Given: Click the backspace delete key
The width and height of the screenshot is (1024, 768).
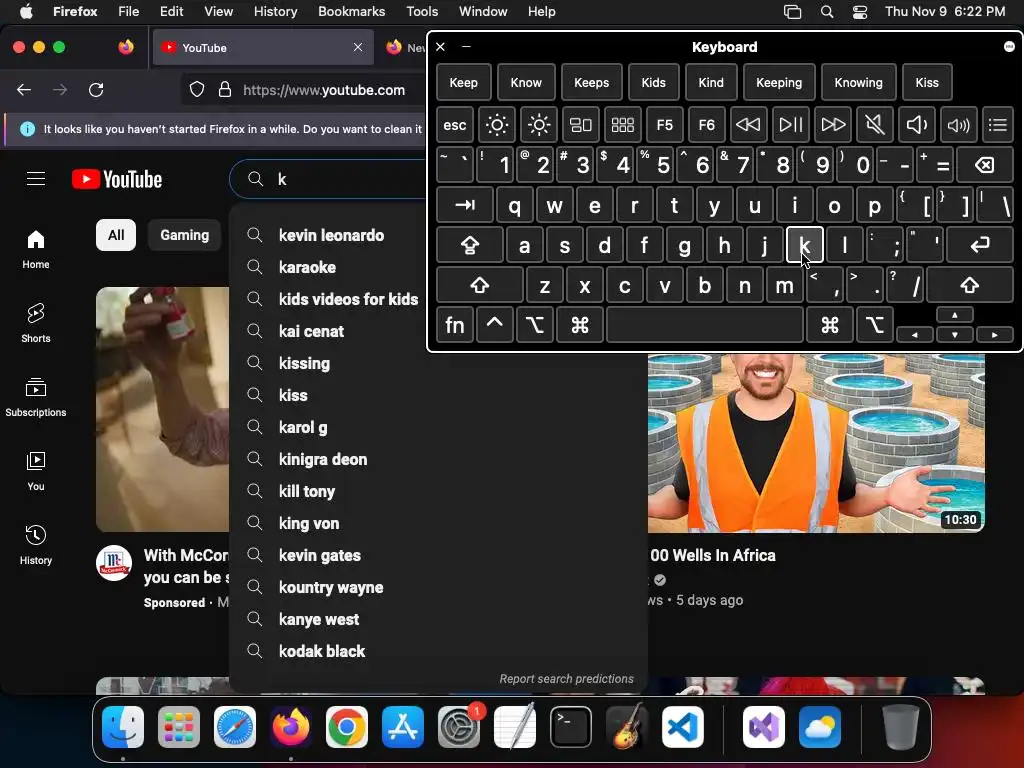Looking at the screenshot, I should [x=985, y=165].
